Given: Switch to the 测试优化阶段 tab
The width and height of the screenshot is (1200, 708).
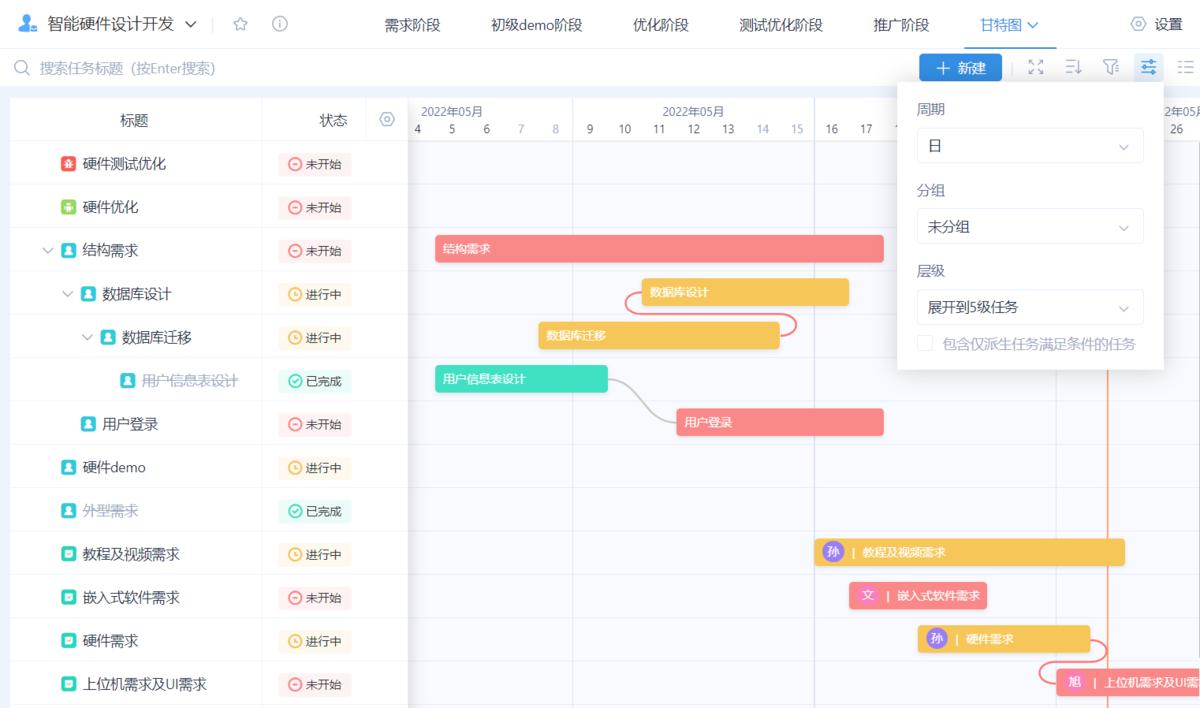Looking at the screenshot, I should [x=783, y=24].
